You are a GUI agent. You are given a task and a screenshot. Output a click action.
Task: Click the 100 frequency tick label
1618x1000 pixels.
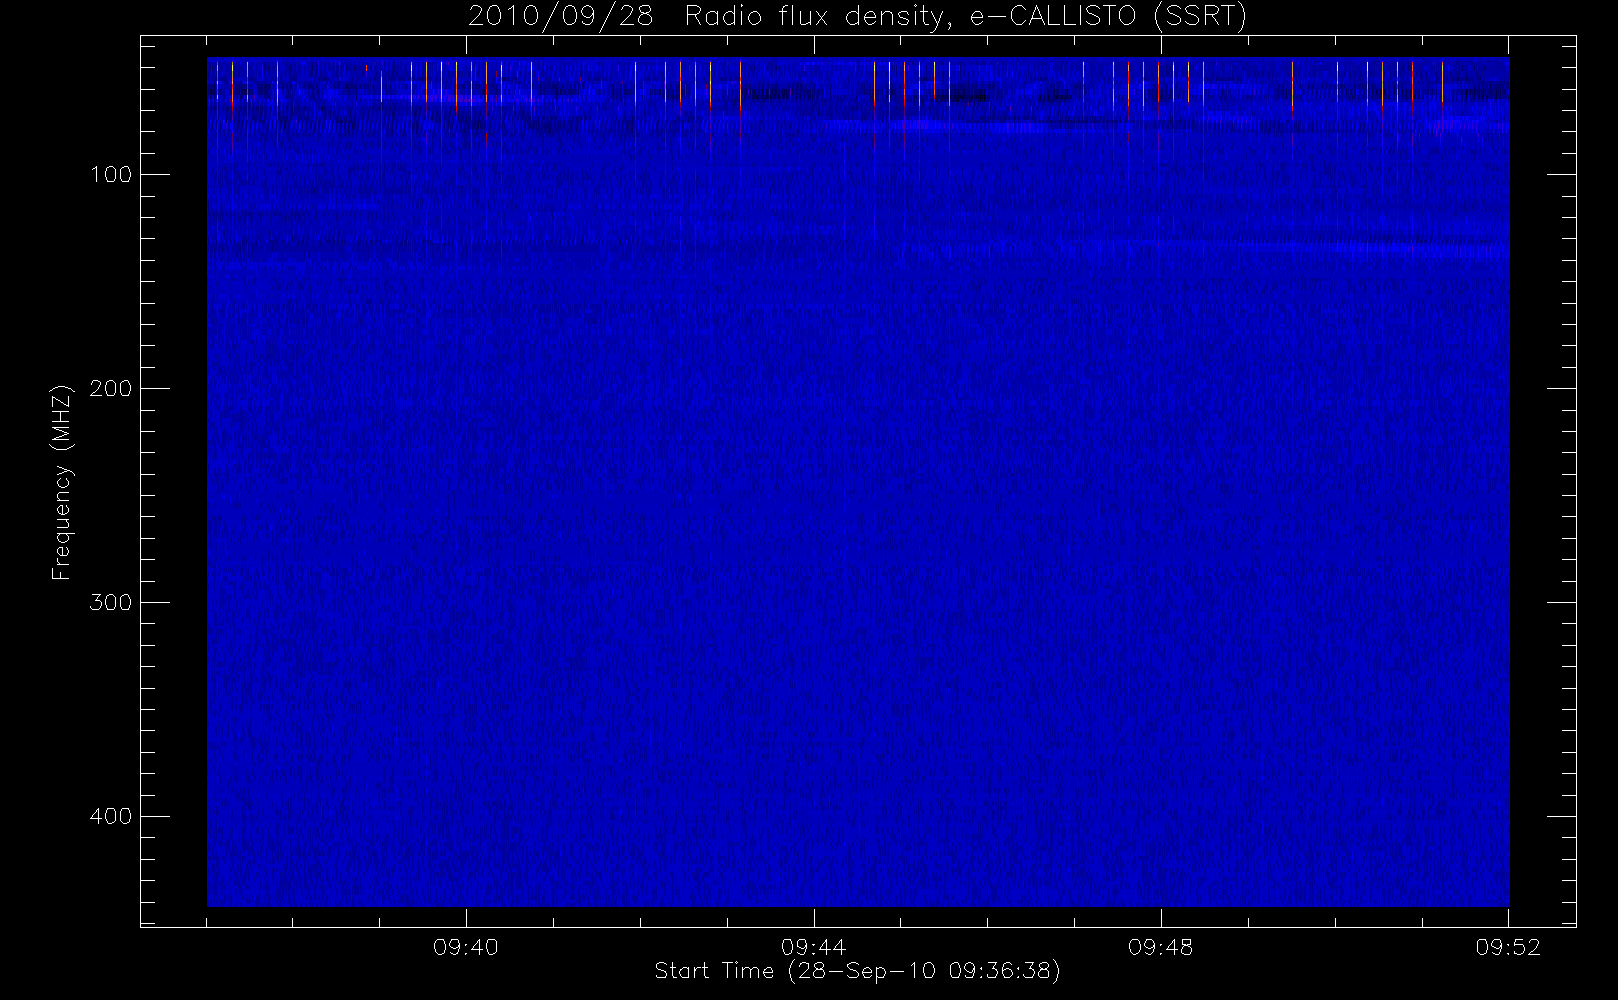110,174
